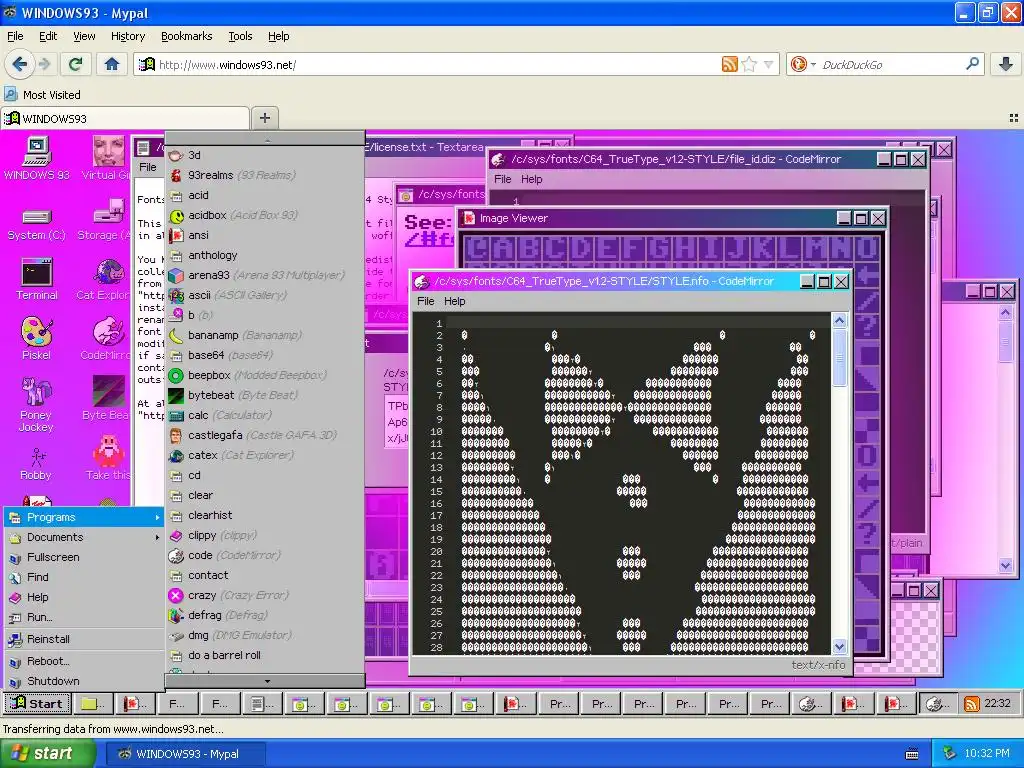Open the Robby stick figure icon
The image size is (1024, 768).
(x=37, y=464)
